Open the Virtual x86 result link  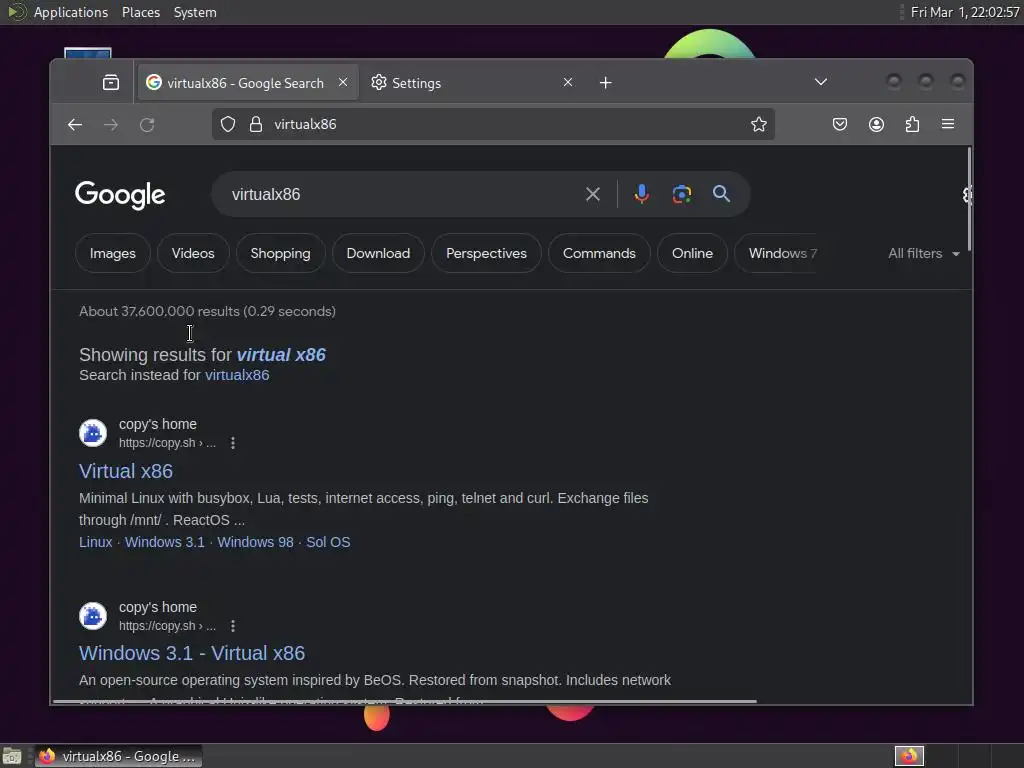(x=126, y=471)
